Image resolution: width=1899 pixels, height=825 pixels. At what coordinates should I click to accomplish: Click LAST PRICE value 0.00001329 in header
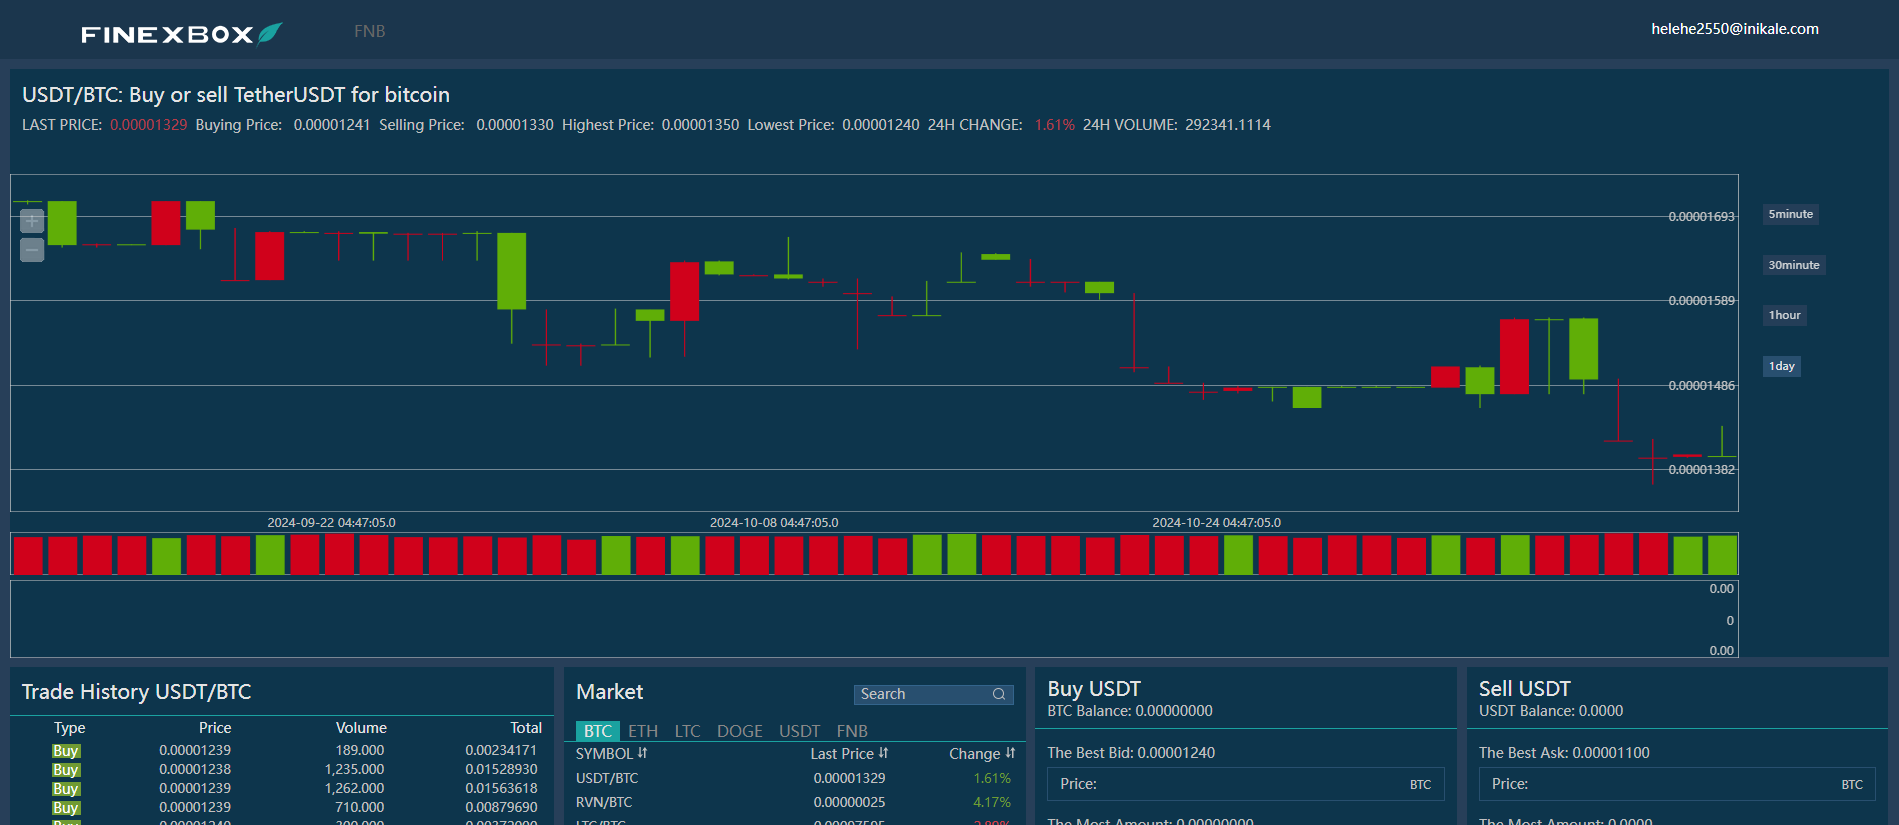(148, 125)
